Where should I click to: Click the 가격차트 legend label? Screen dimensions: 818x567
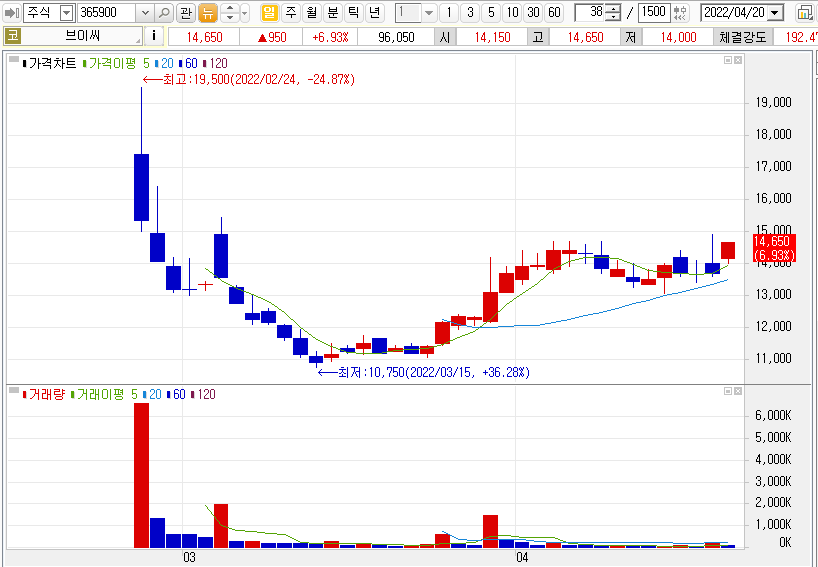click(x=52, y=63)
